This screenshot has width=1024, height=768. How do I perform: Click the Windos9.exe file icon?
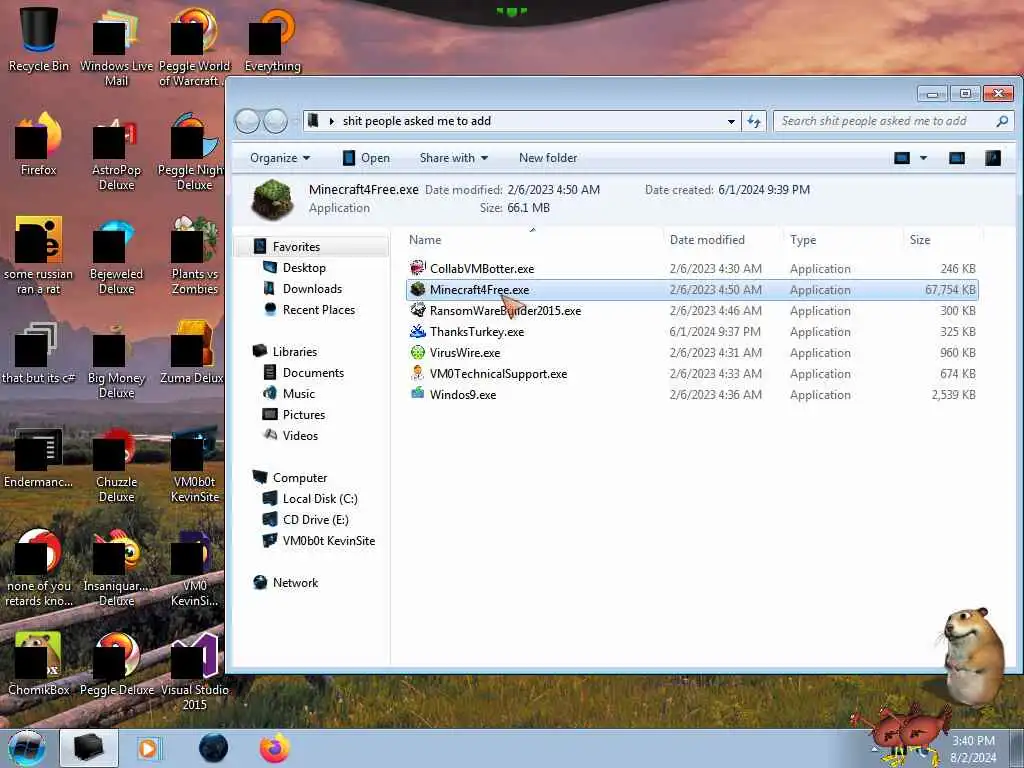click(x=417, y=394)
